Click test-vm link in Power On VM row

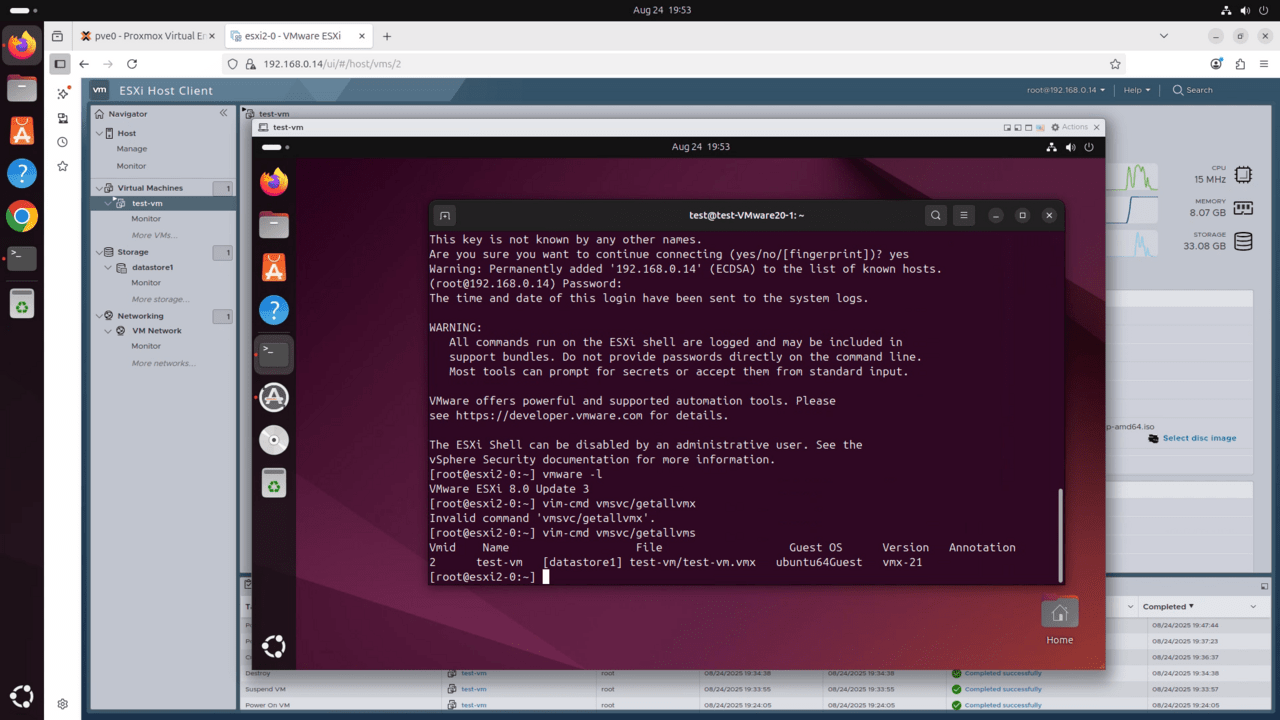tap(474, 705)
